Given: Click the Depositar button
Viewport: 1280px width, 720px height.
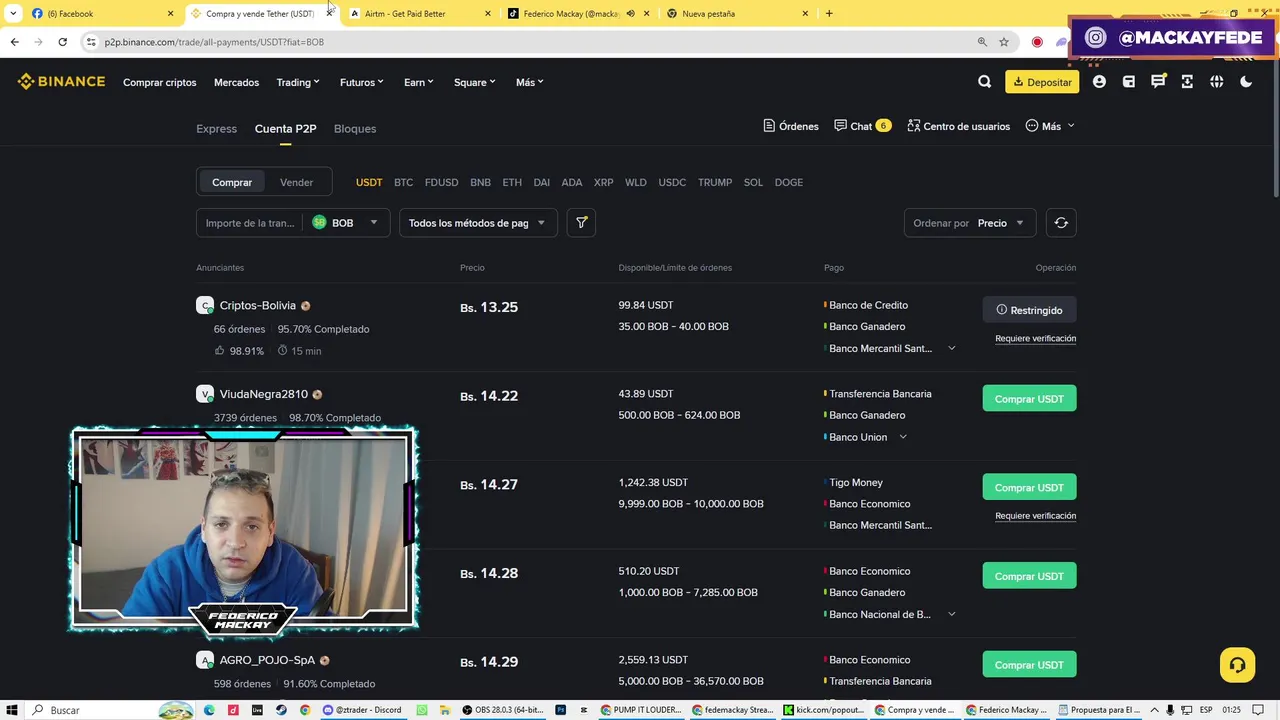Looking at the screenshot, I should click(1042, 82).
